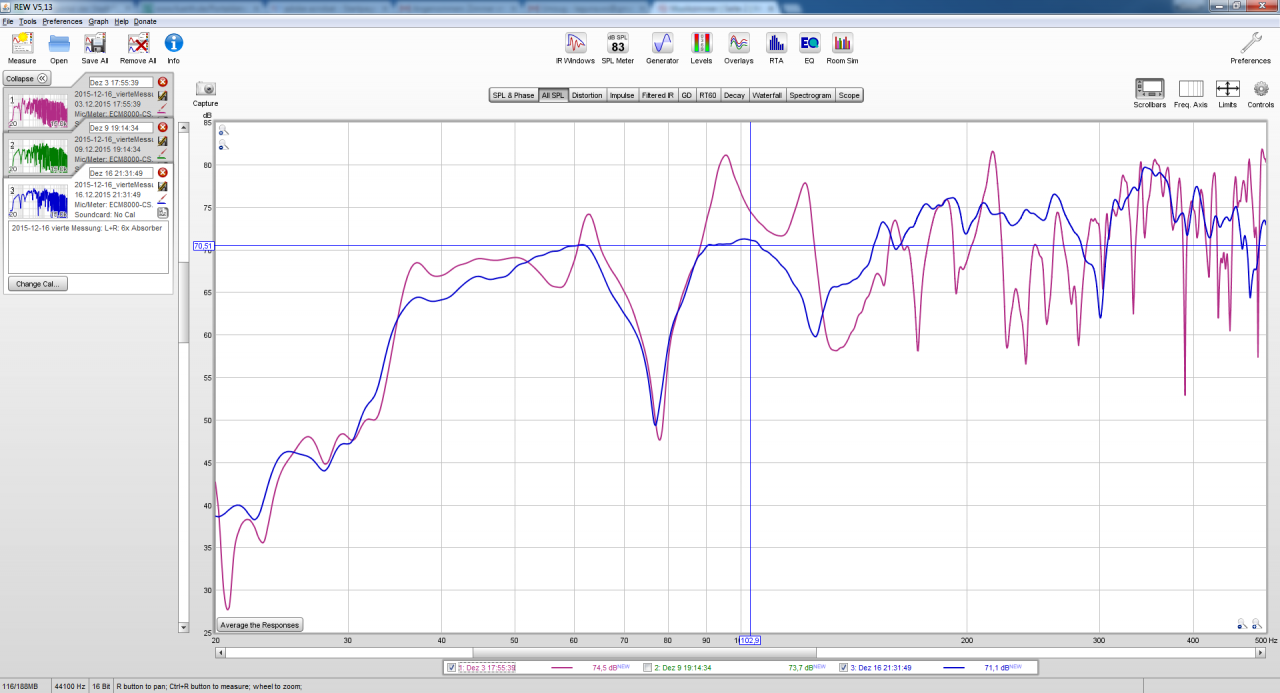Open the Impulse tab

pos(622,95)
